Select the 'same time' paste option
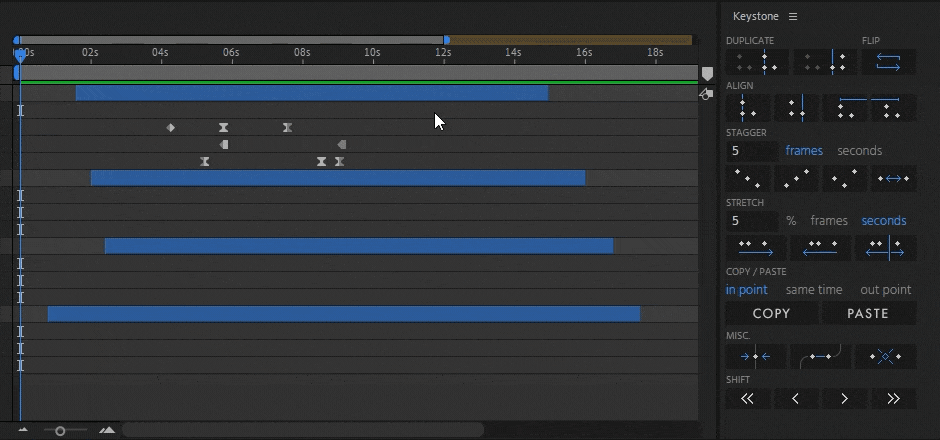The height and width of the screenshot is (440, 940). (x=813, y=290)
